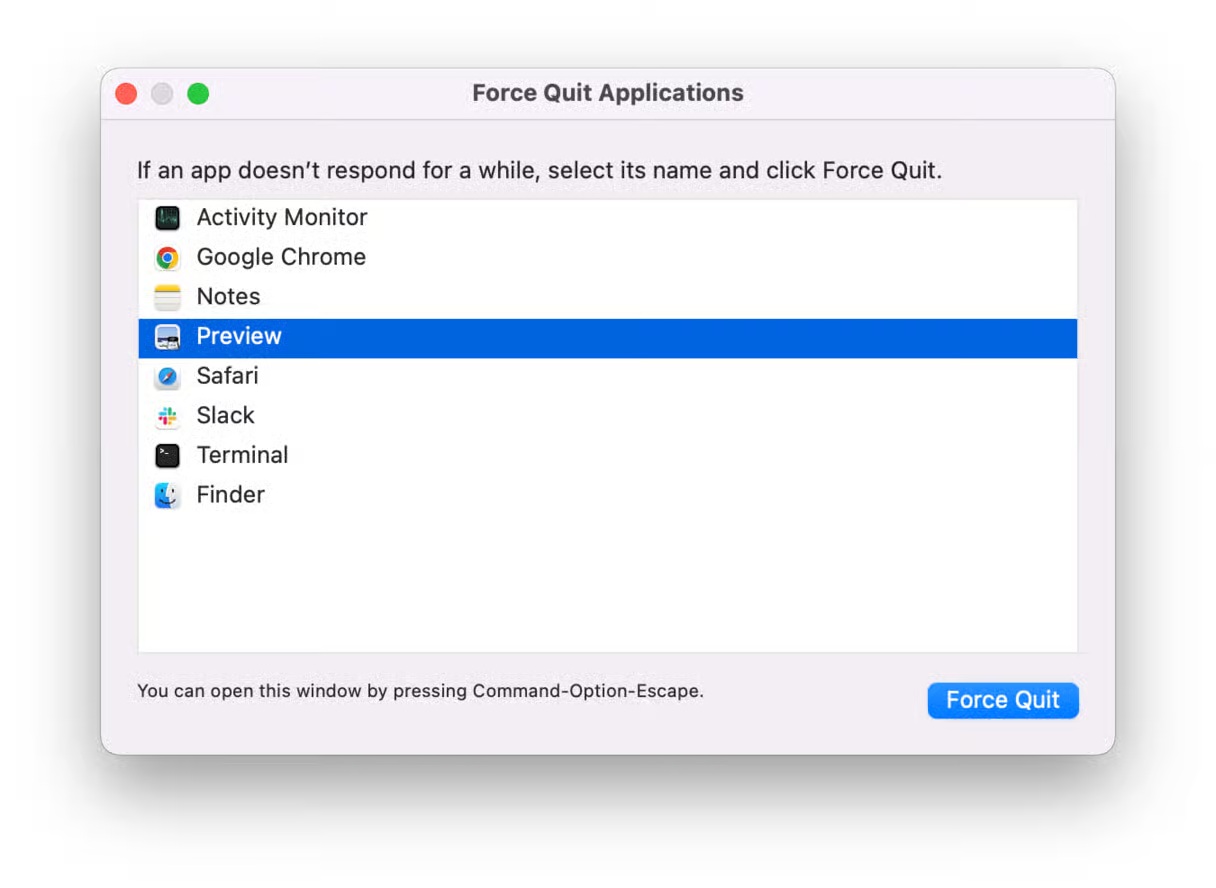
Task: Click the Safari compass icon
Action: tap(167, 377)
